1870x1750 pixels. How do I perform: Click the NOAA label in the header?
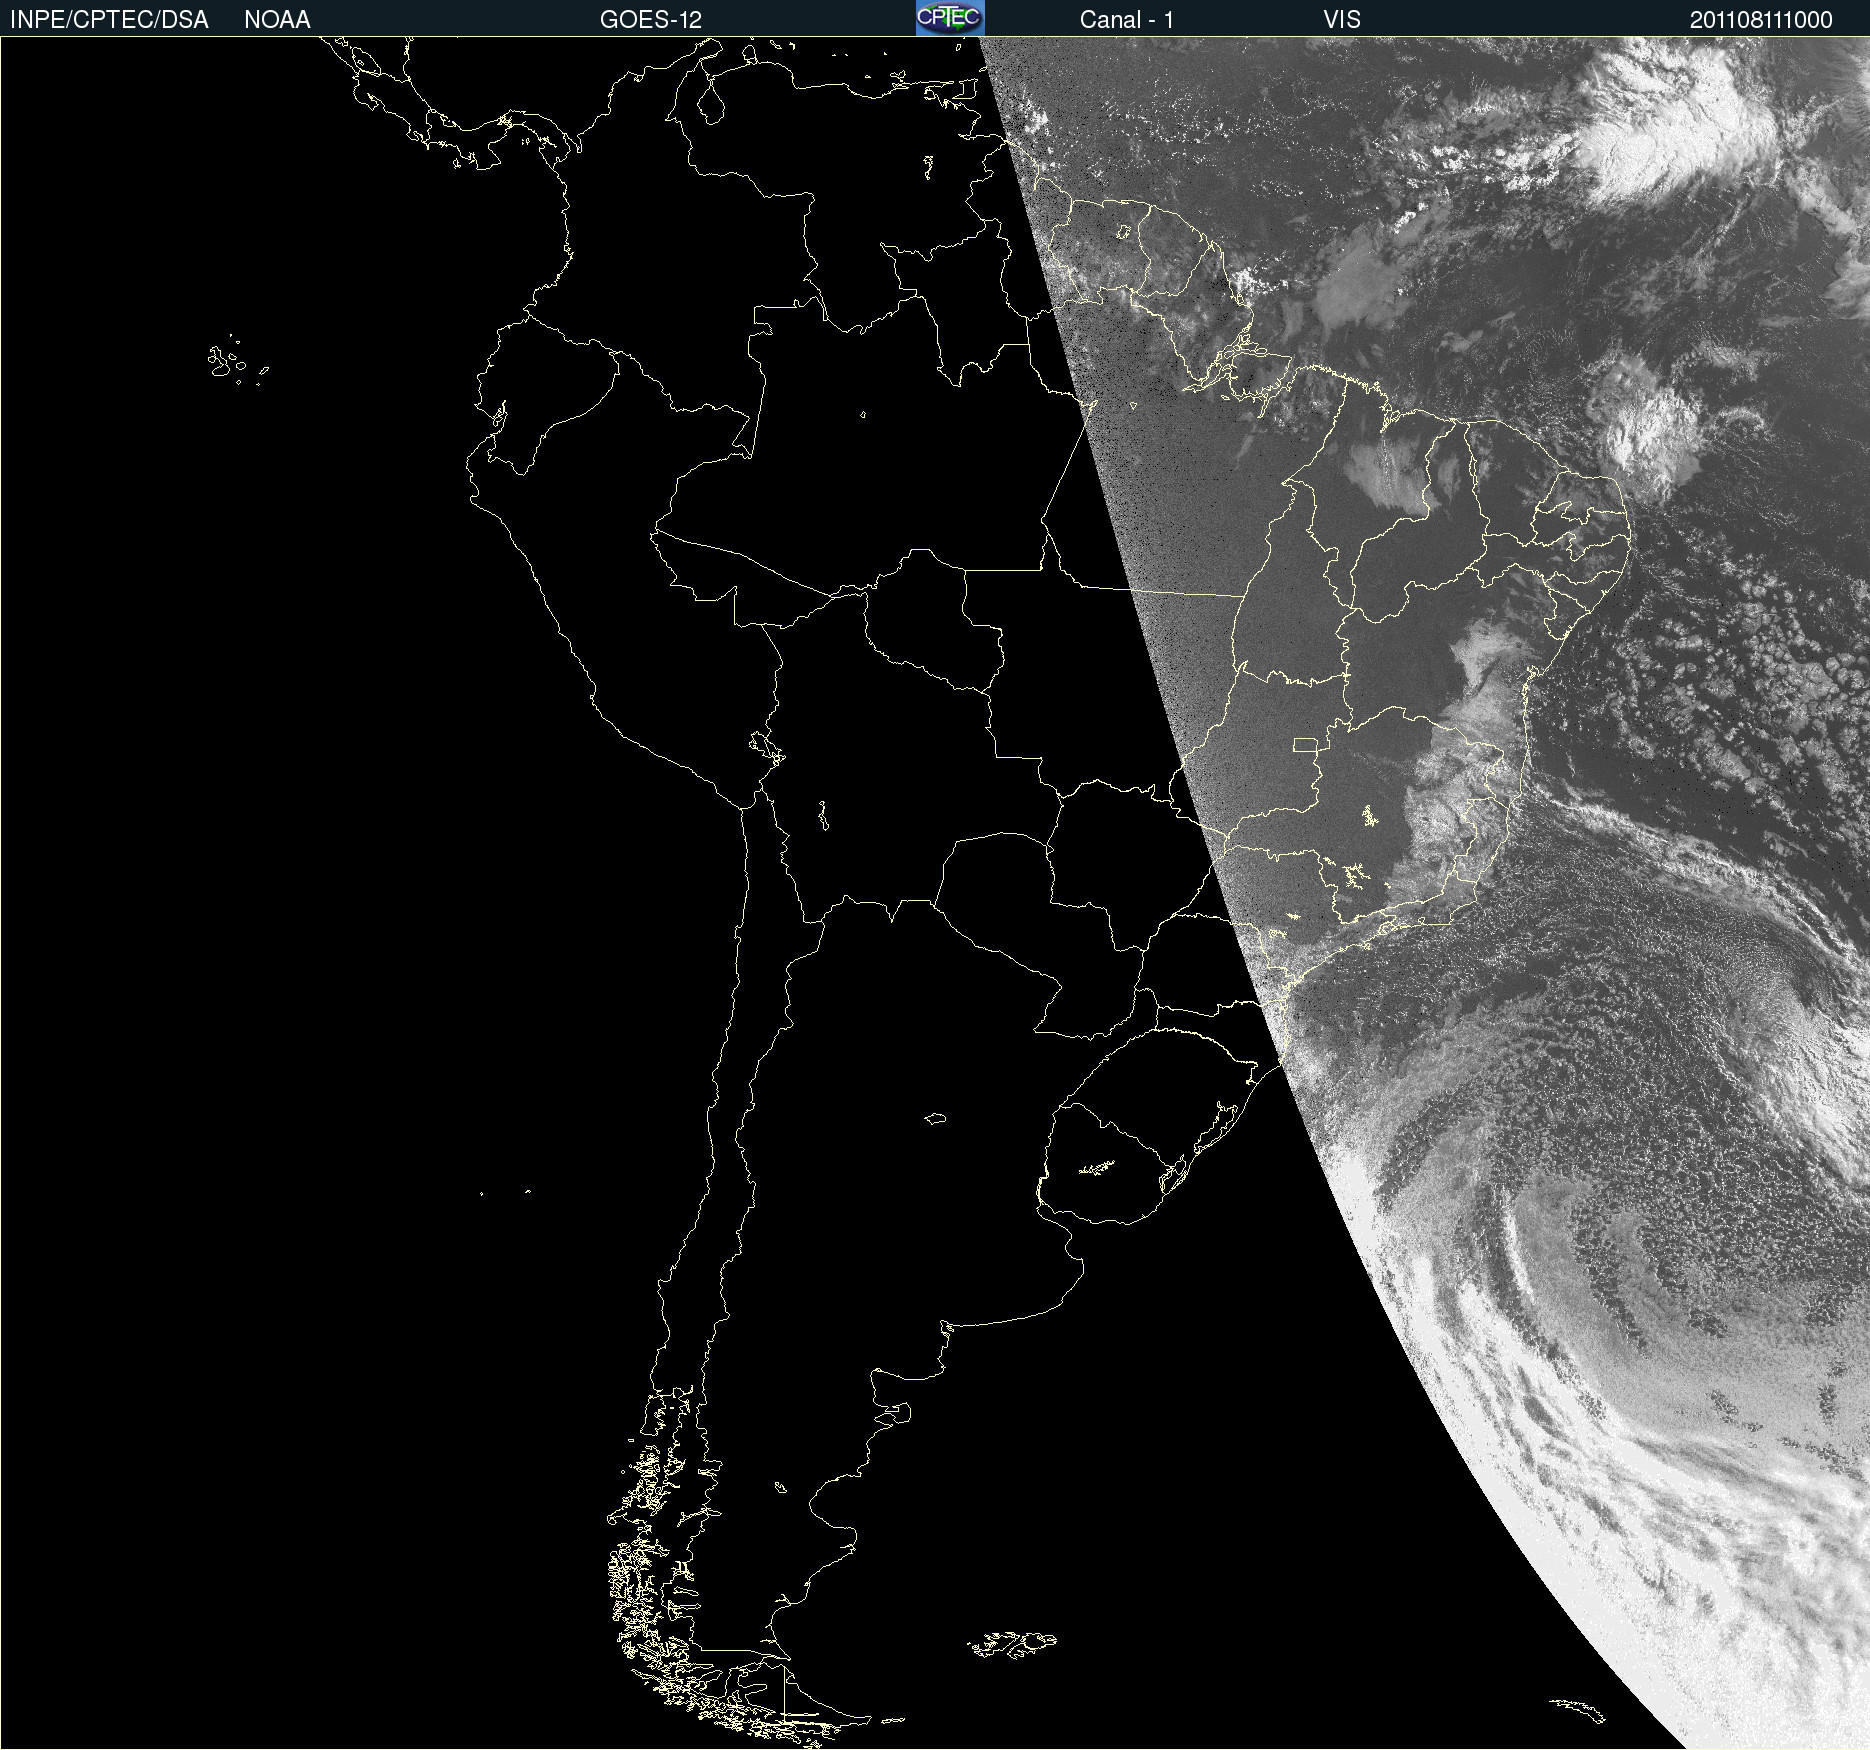coord(277,20)
